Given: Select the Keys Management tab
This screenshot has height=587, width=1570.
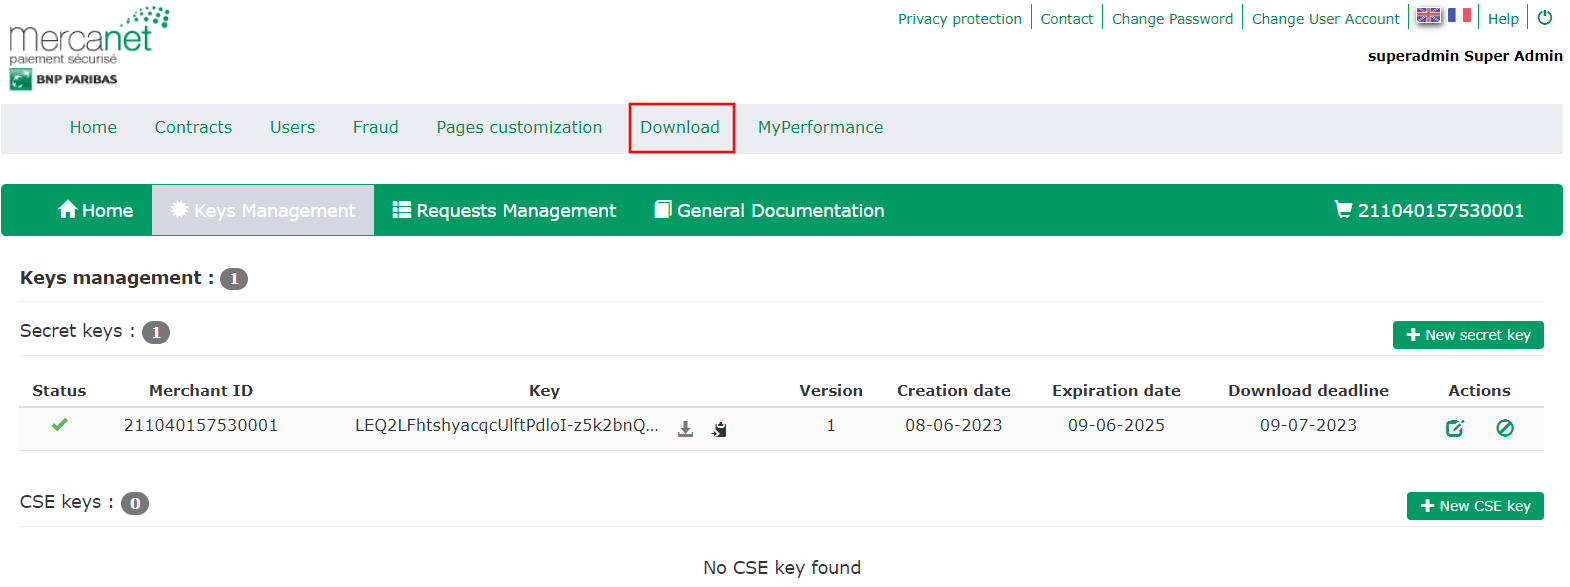Looking at the screenshot, I should tap(263, 210).
